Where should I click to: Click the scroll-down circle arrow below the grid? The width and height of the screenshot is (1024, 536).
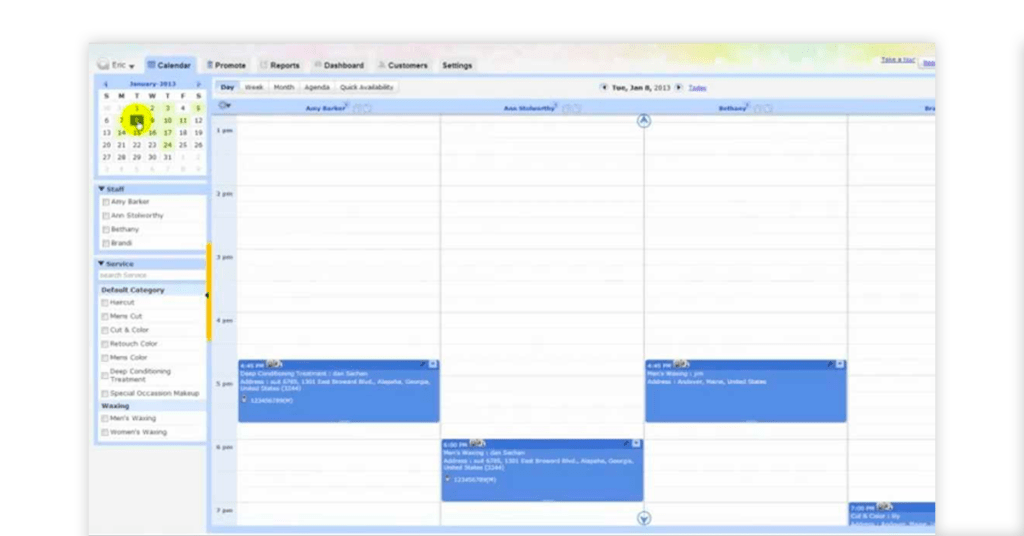click(x=644, y=518)
